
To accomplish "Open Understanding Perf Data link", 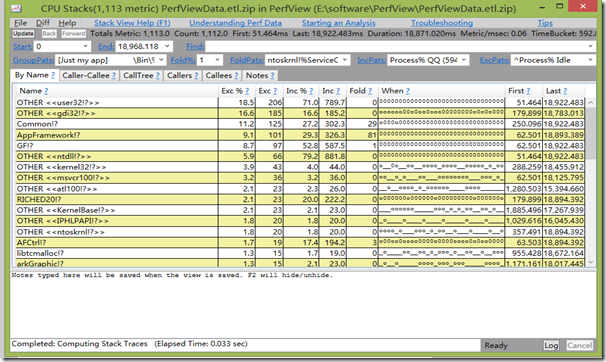I will pyautogui.click(x=235, y=23).
